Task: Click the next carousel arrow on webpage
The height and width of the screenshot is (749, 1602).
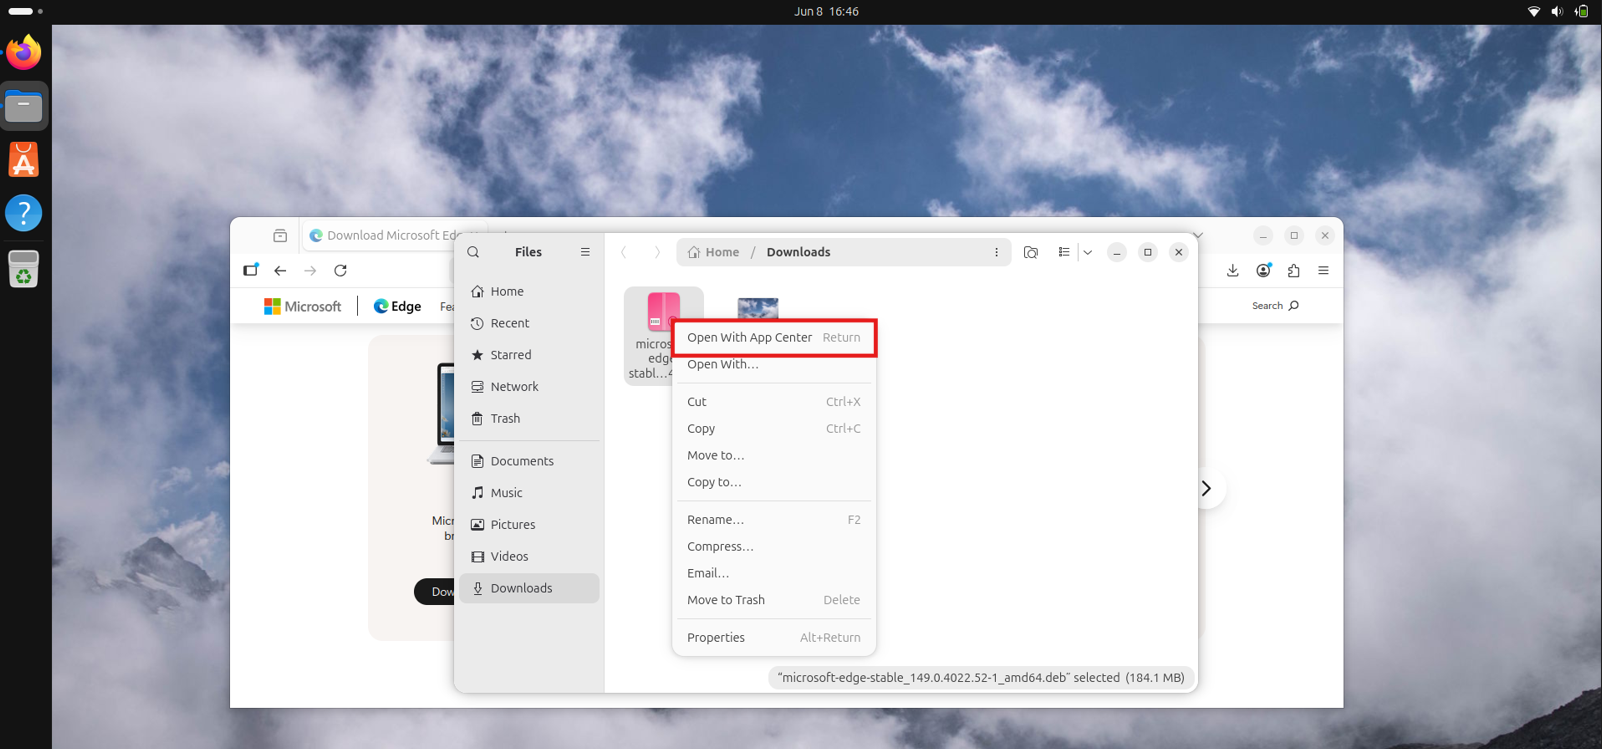Action: pos(1207,489)
